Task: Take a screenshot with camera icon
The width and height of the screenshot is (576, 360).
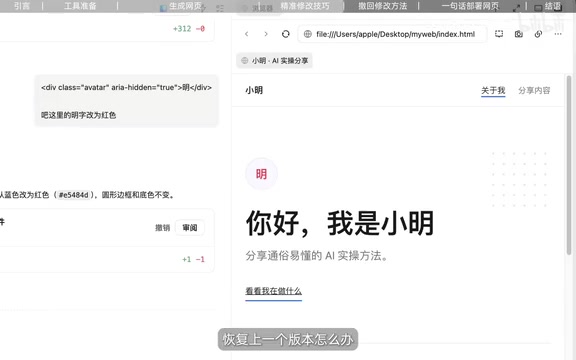Action: click(x=518, y=34)
